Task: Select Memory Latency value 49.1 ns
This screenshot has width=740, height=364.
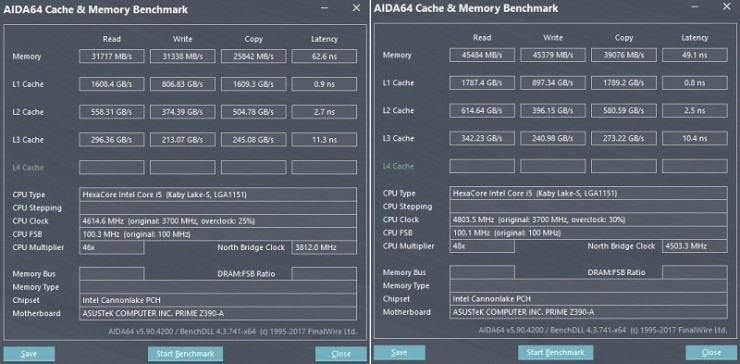Action: tap(694, 55)
